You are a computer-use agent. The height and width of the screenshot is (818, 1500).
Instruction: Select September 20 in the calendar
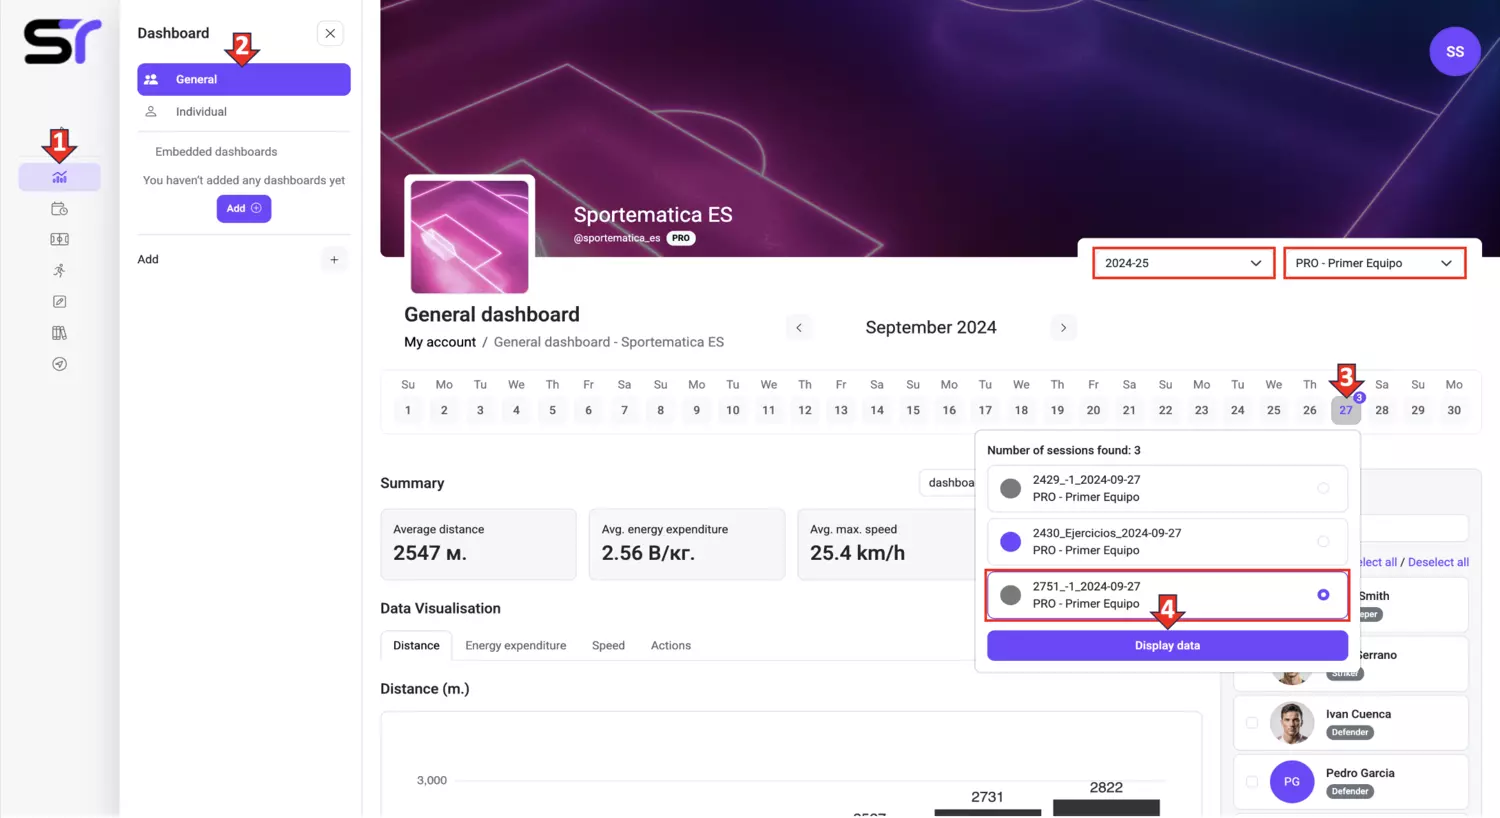pos(1093,410)
